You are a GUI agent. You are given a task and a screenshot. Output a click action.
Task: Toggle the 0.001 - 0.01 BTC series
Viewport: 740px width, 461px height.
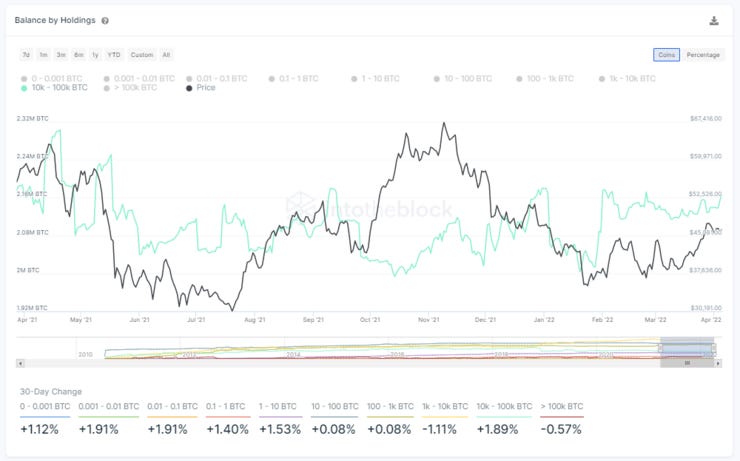[x=139, y=78]
